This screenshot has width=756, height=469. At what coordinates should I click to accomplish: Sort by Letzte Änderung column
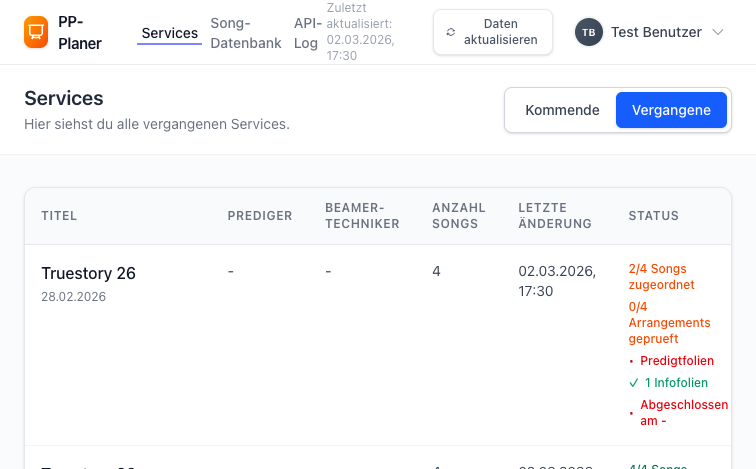point(554,216)
